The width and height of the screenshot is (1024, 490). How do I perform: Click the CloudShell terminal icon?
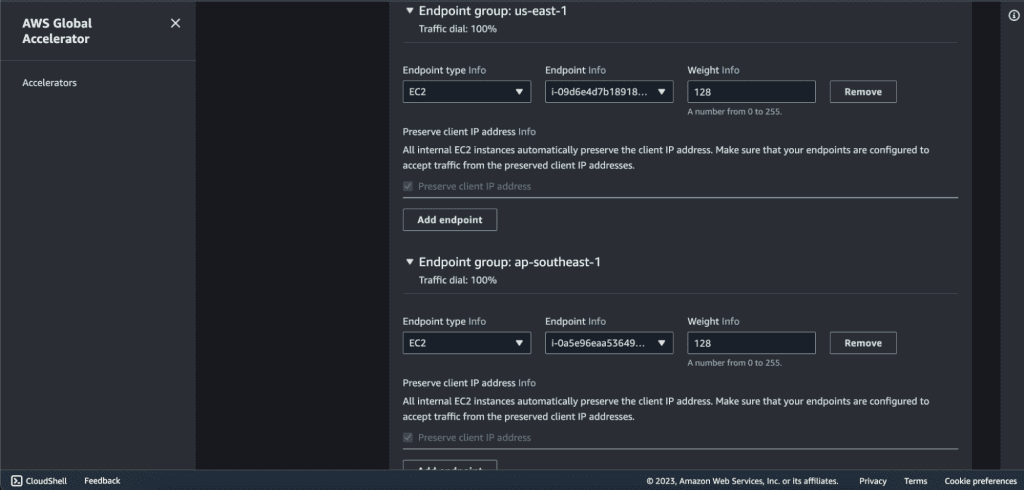click(x=17, y=481)
